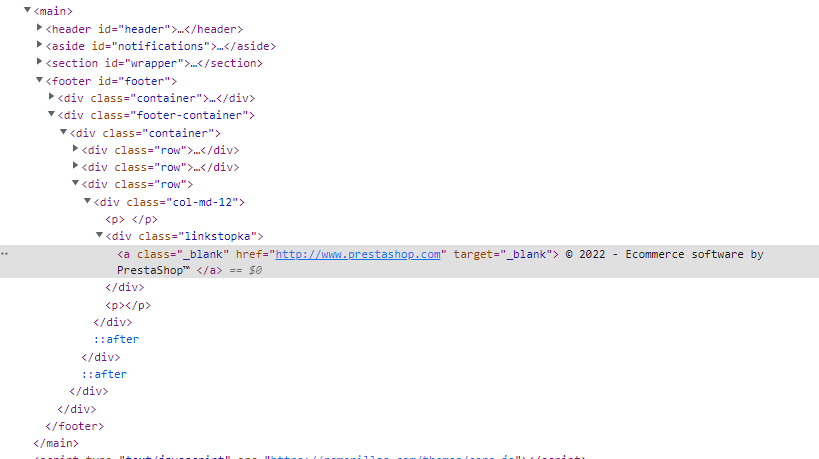Click the </a> closing tag
This screenshot has width=819, height=459.
[209, 270]
